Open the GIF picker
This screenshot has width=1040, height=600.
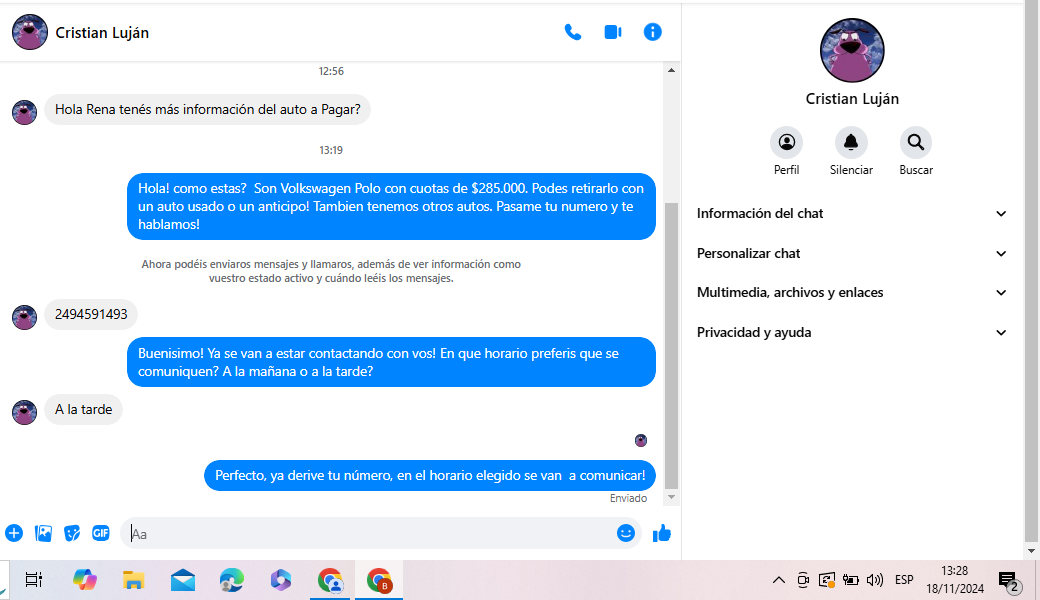[x=101, y=533]
